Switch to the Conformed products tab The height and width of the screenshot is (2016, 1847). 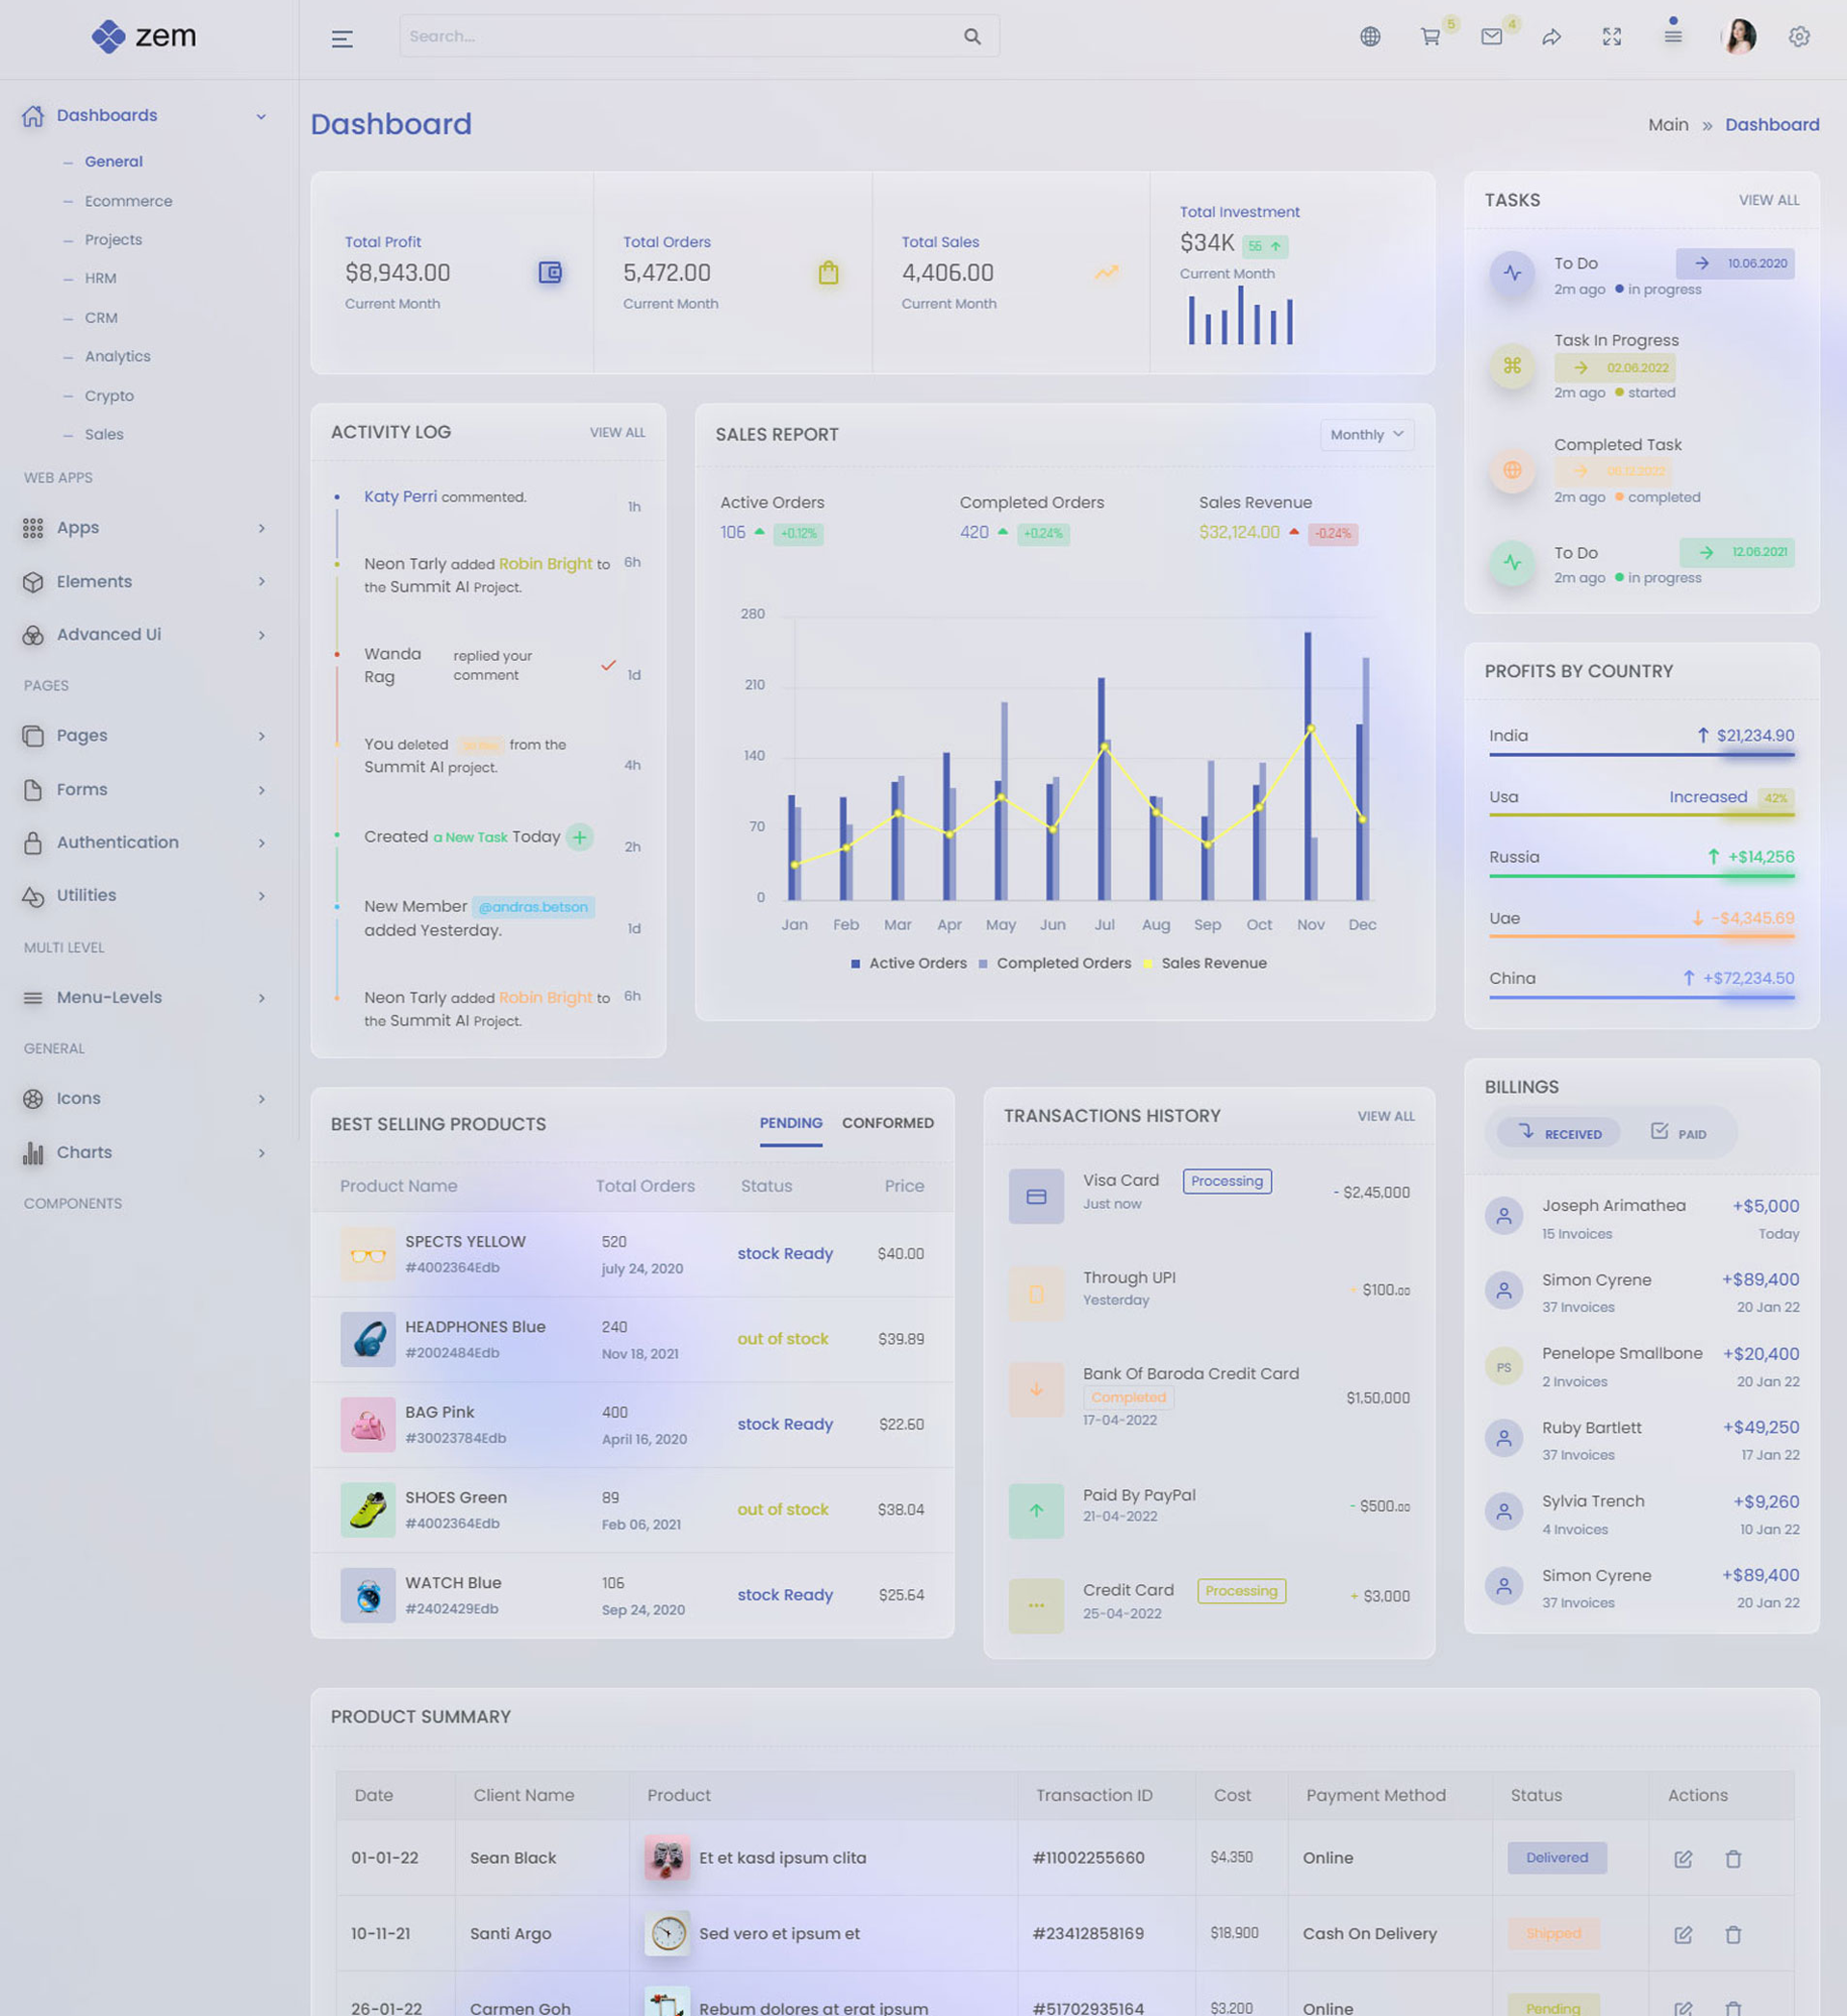point(887,1123)
